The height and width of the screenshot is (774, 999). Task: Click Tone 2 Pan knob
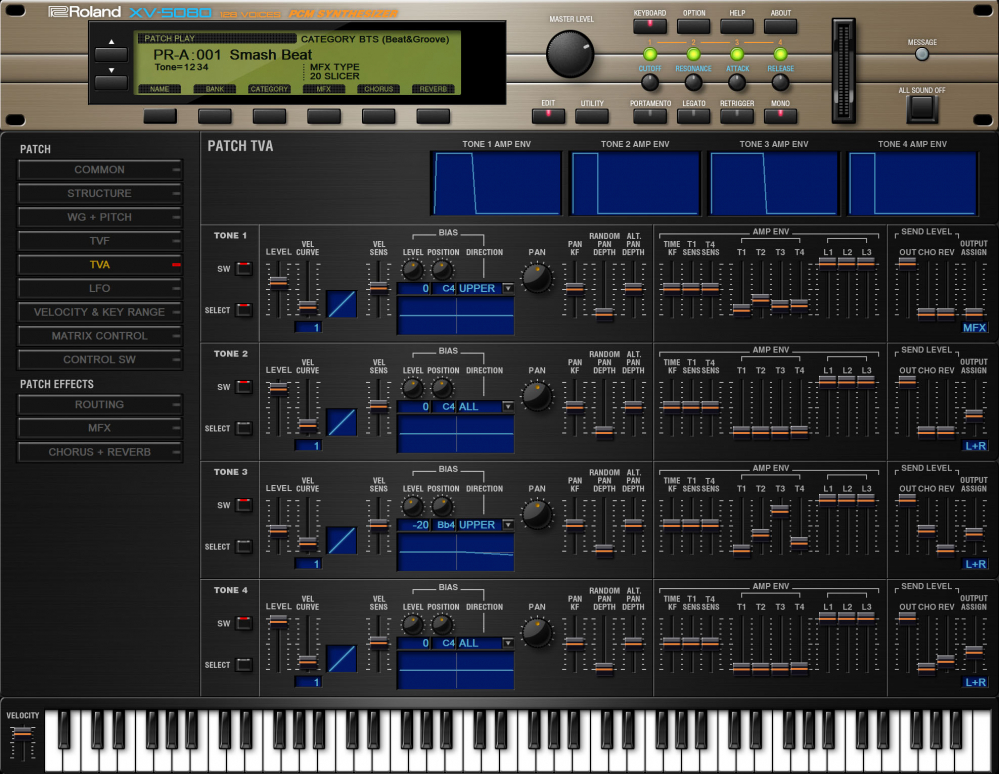[x=537, y=396]
